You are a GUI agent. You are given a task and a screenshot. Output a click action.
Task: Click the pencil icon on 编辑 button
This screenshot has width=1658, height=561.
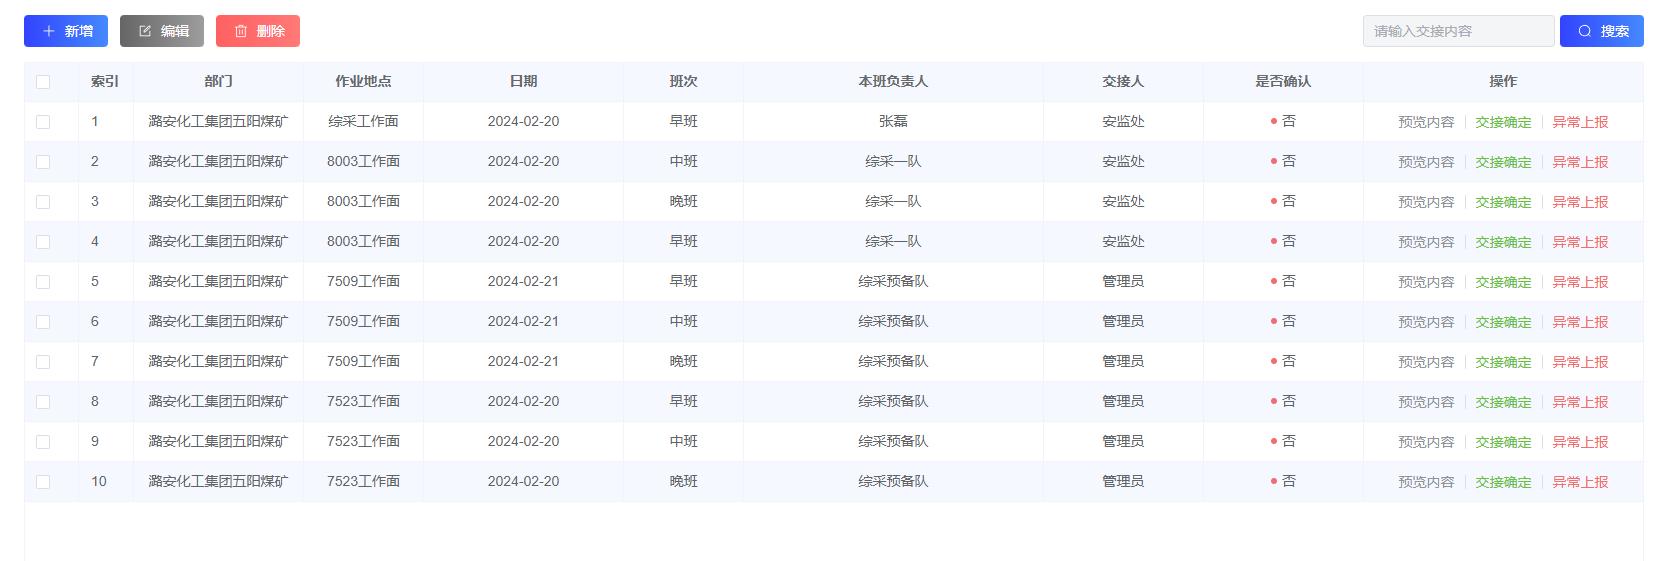point(145,31)
